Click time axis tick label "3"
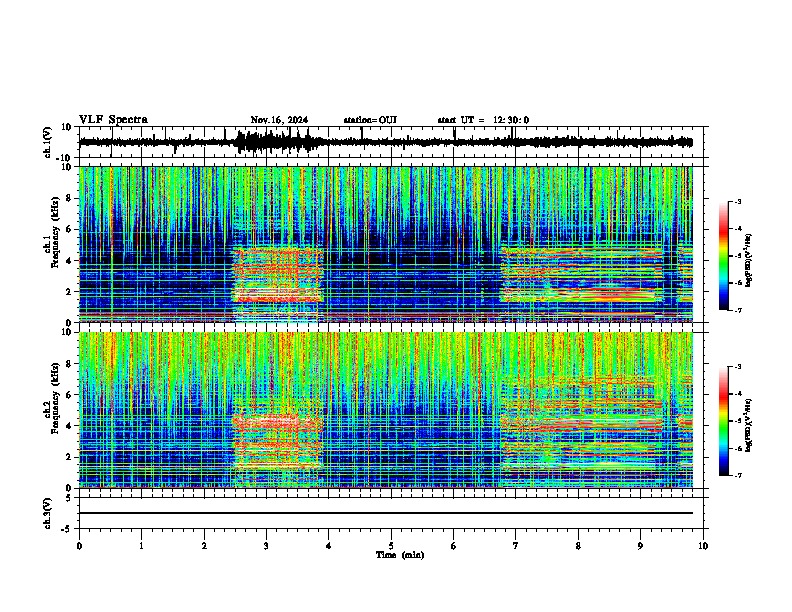This screenshot has height=612, width=792. pos(266,546)
